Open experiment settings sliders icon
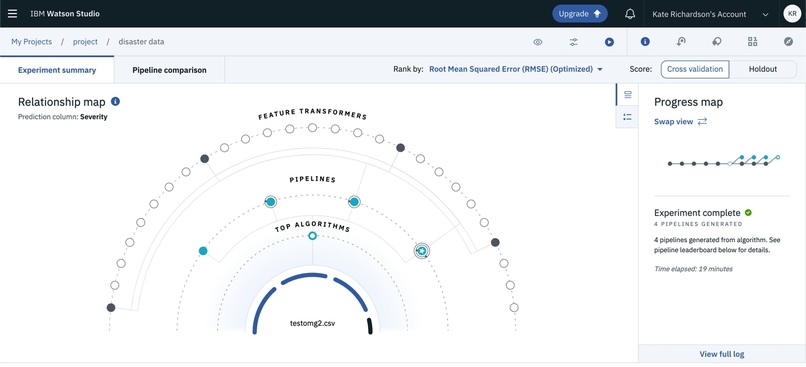Screen dimensions: 806x367 coord(574,42)
